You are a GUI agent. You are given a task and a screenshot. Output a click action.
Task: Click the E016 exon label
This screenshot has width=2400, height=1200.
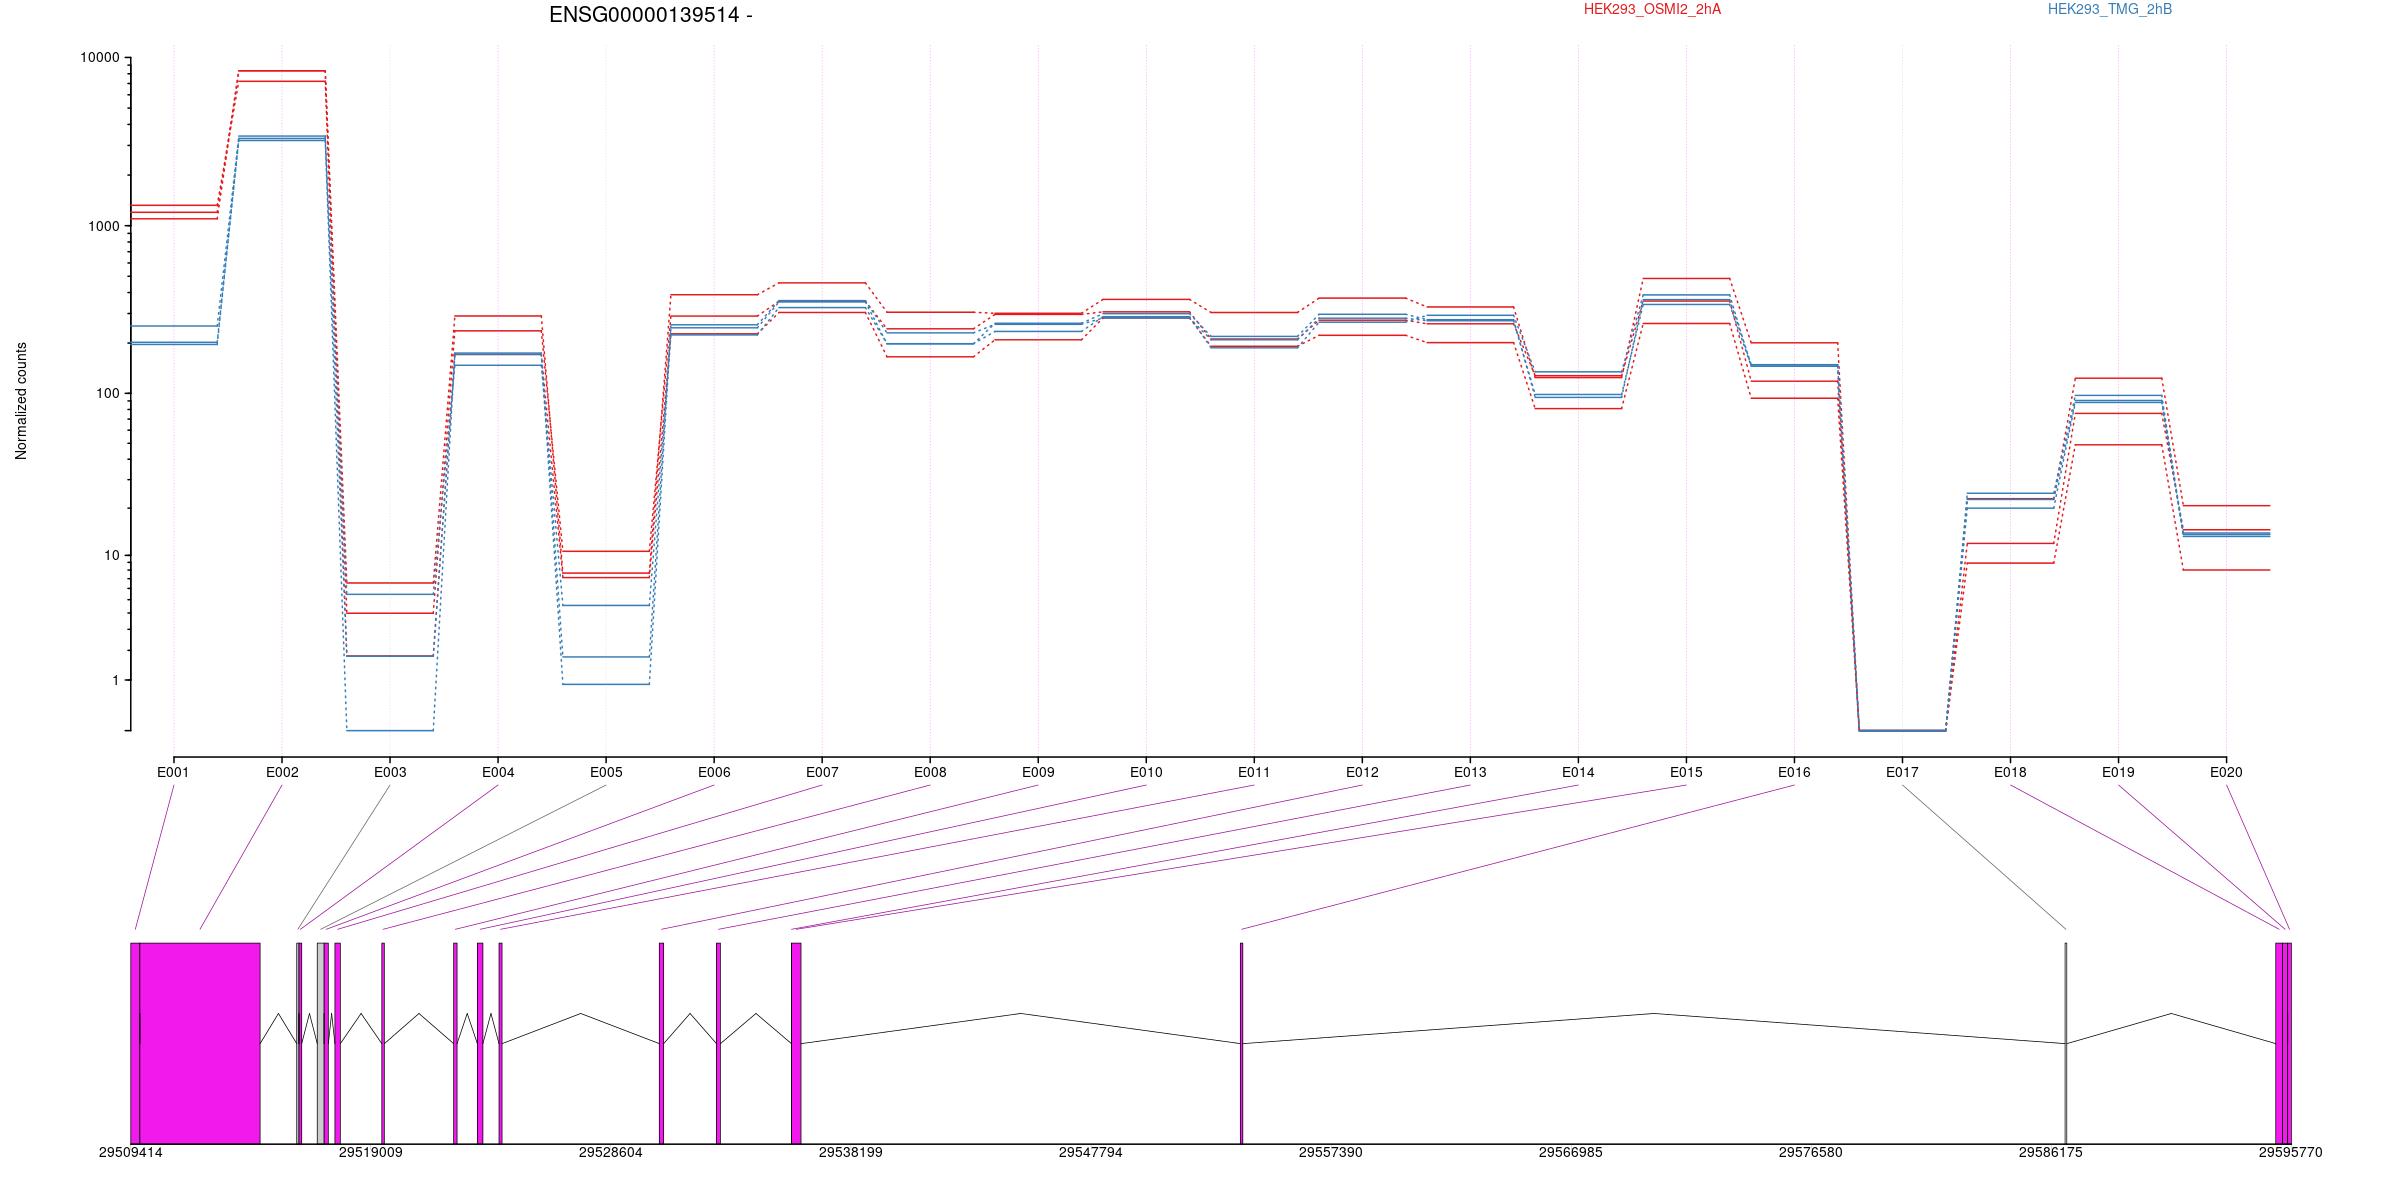coord(1794,772)
